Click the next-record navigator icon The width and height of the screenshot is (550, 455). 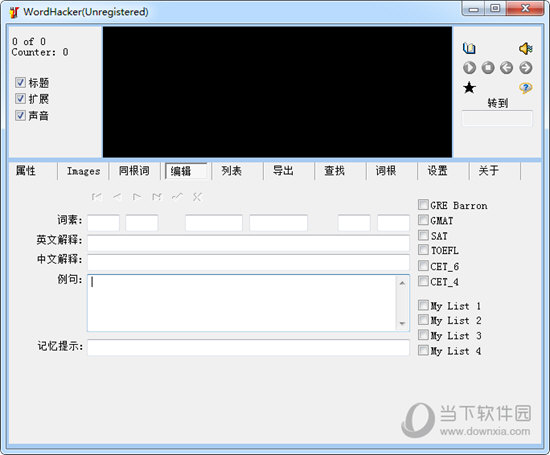pos(137,197)
